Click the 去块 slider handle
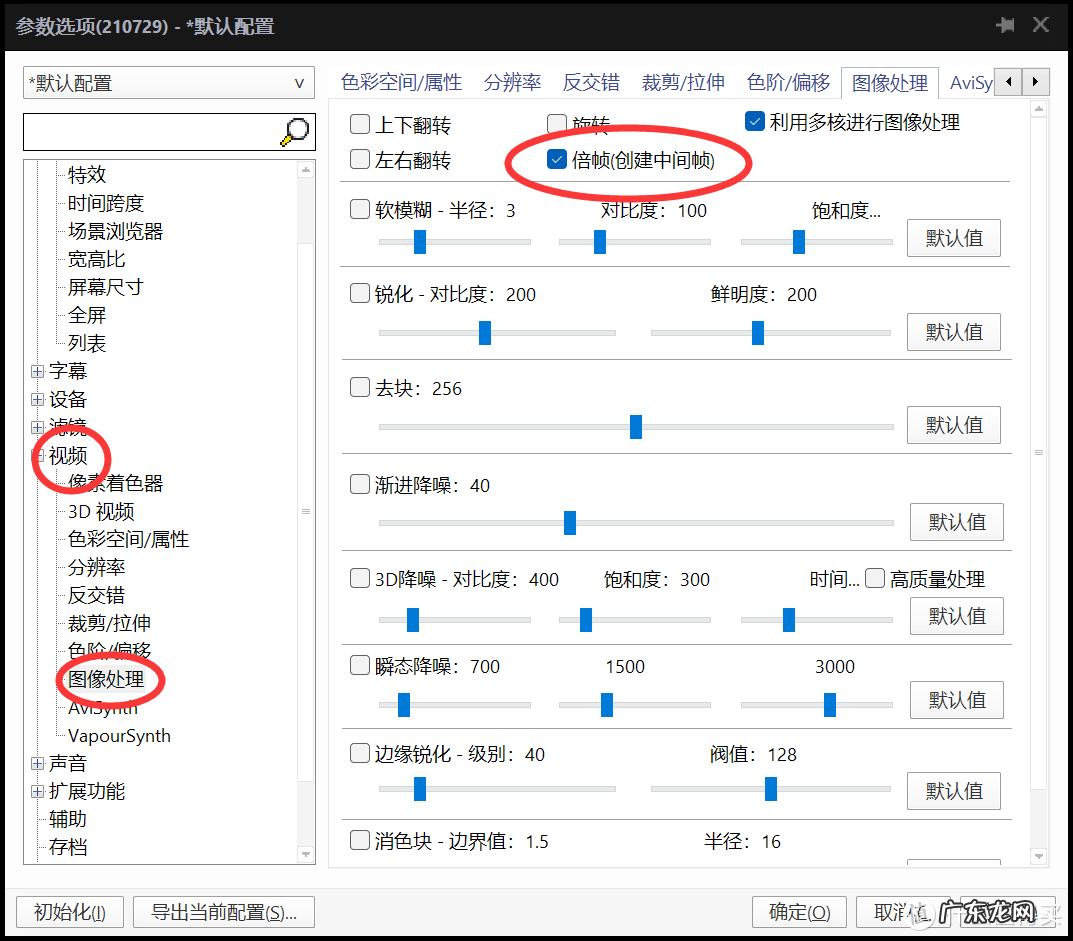This screenshot has width=1073, height=941. pos(635,427)
